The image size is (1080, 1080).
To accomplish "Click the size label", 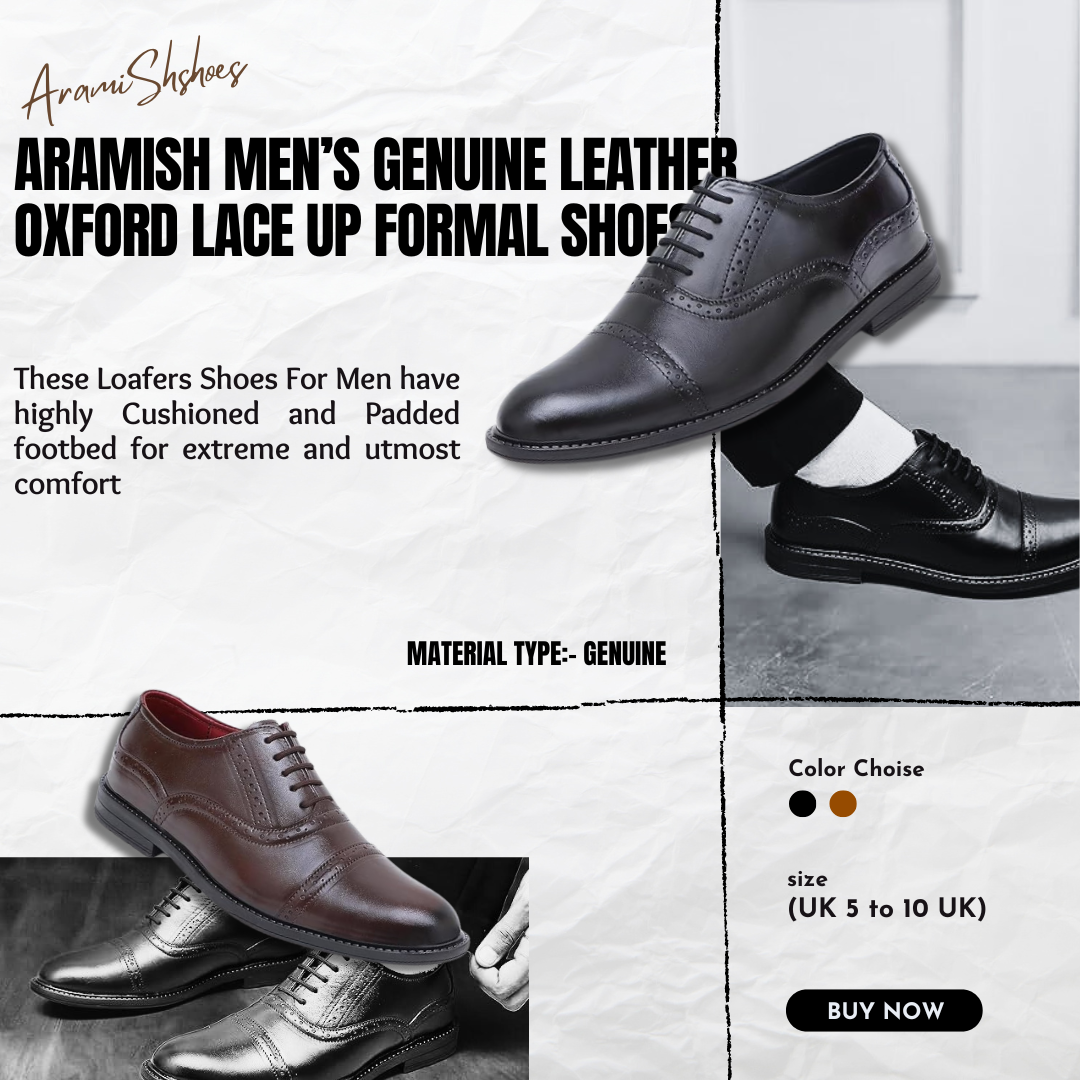I will tap(807, 880).
